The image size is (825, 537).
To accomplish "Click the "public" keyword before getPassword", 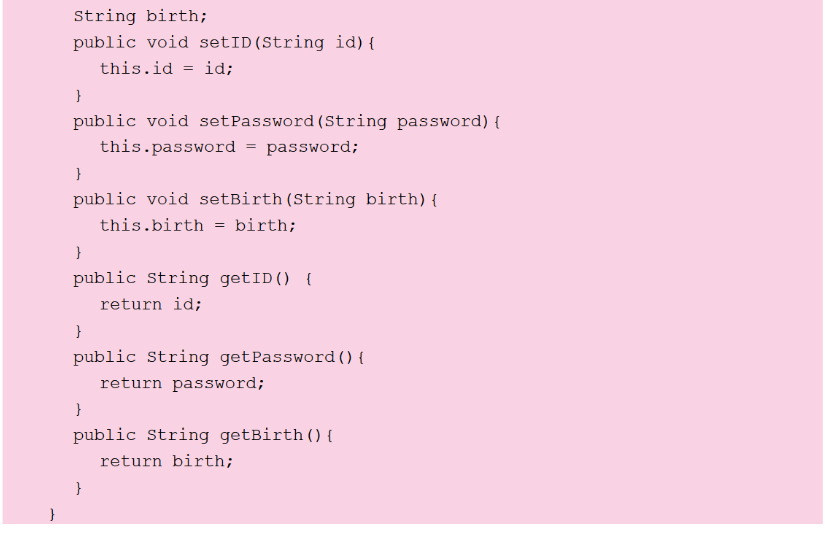I will pos(104,357).
